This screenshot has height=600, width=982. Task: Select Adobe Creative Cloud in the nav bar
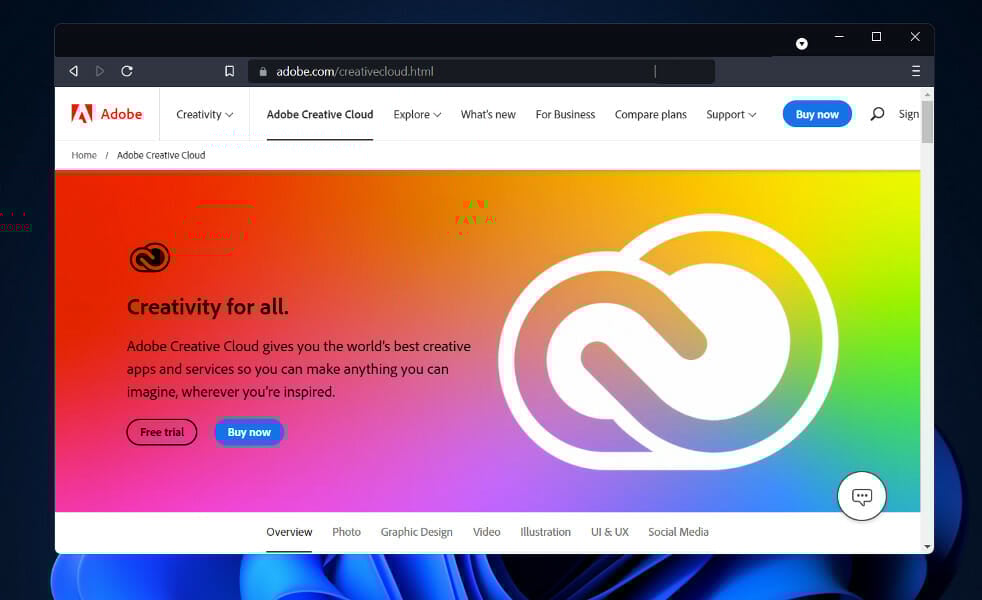tap(320, 115)
